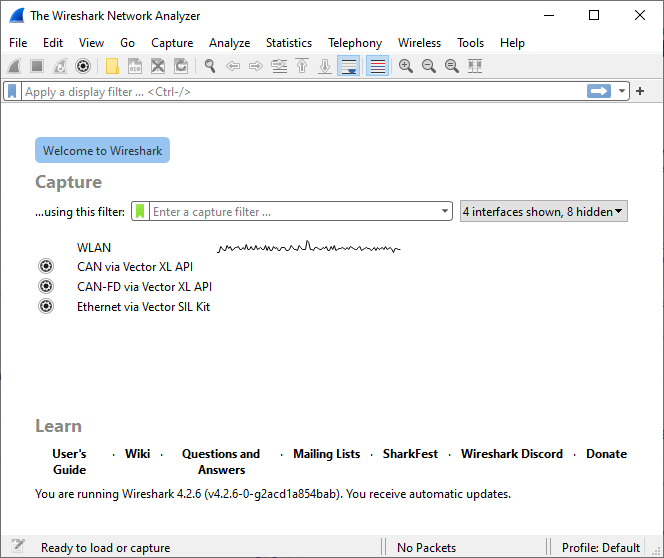Open the View menu
Screen dimensions: 664x558
91,43
